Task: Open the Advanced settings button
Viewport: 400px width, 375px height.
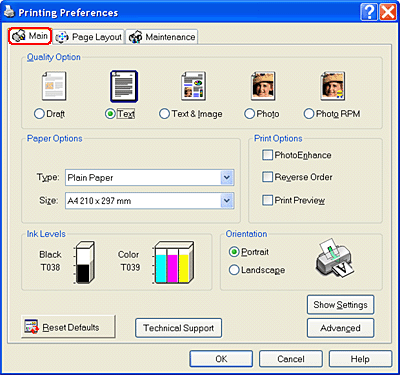Action: click(340, 328)
